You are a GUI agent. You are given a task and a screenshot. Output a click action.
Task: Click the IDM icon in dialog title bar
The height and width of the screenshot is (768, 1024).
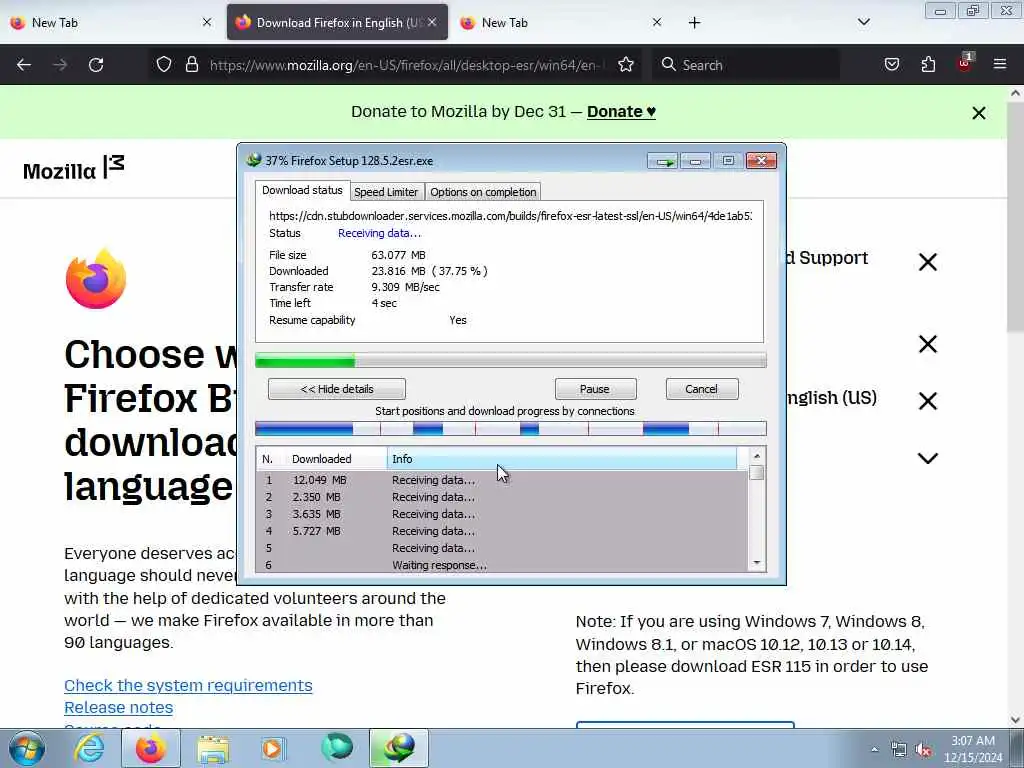point(254,160)
